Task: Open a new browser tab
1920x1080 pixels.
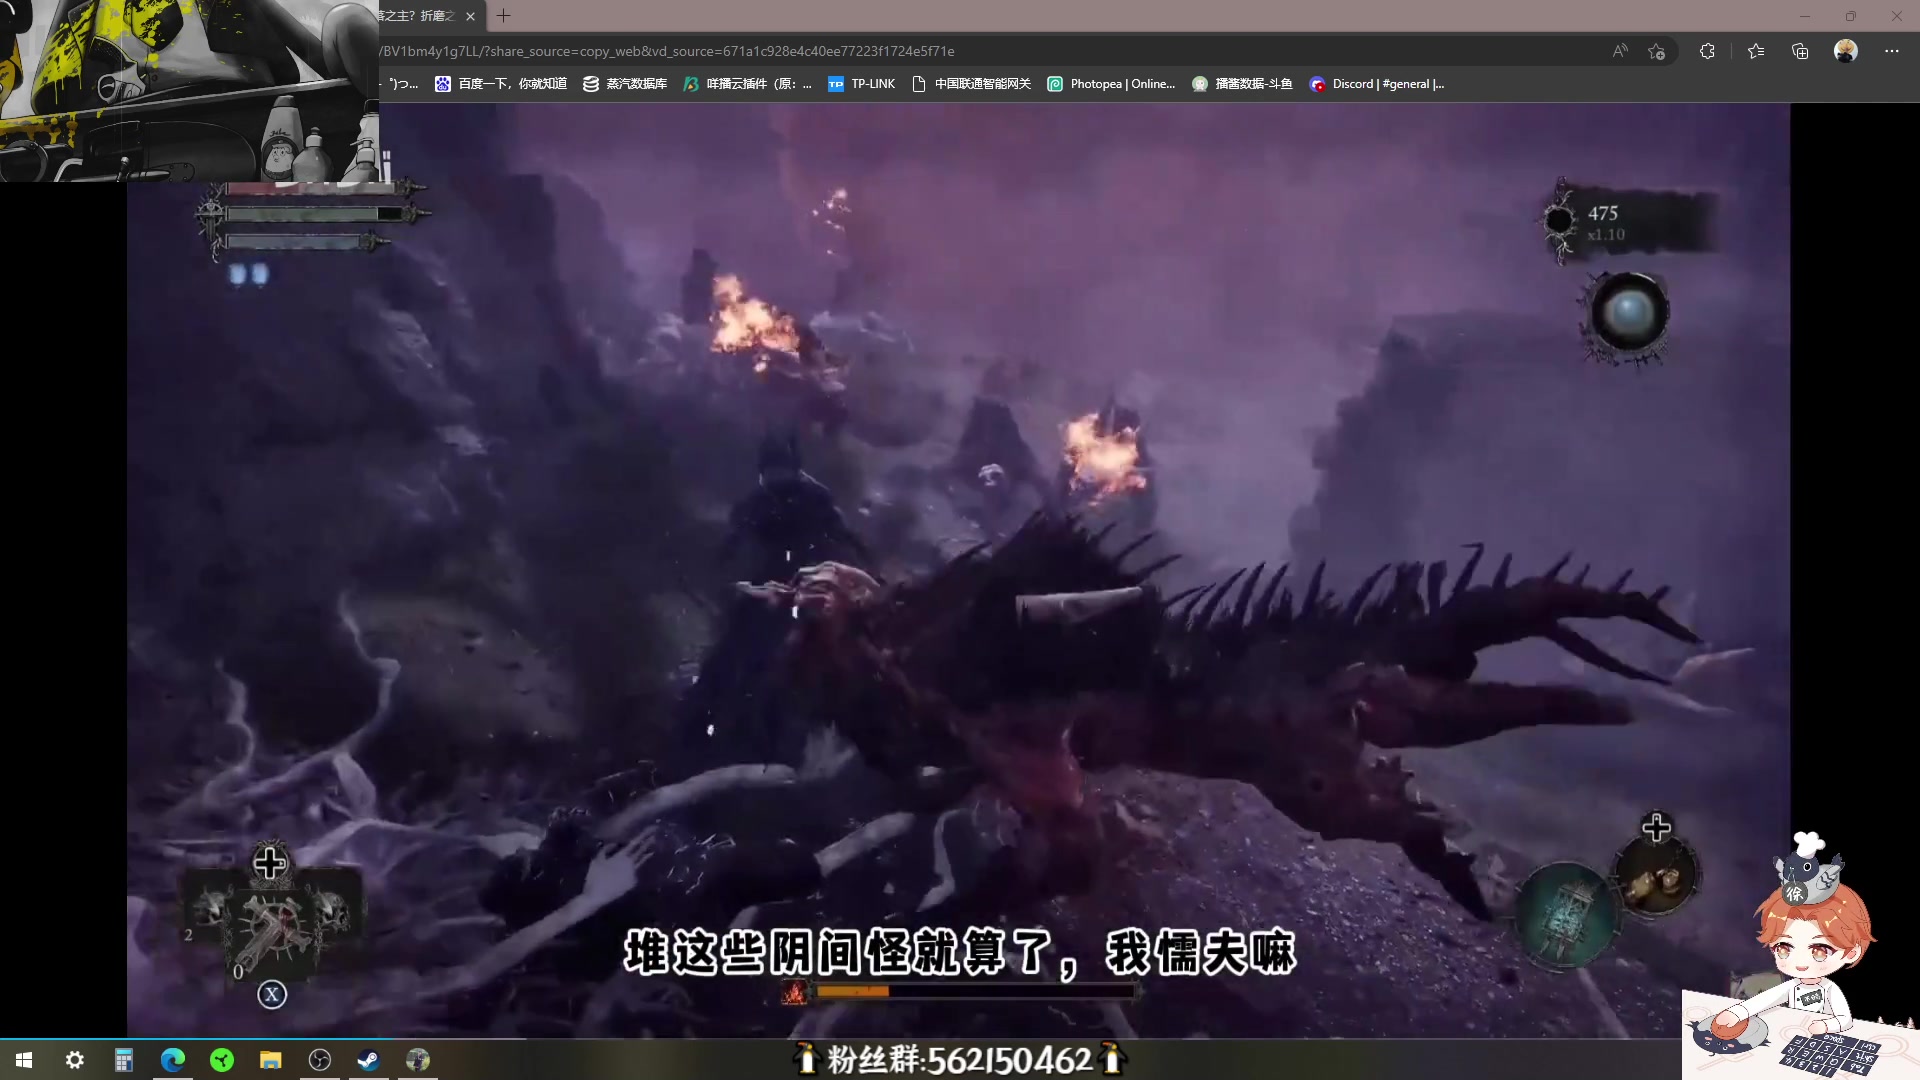Action: coord(504,16)
